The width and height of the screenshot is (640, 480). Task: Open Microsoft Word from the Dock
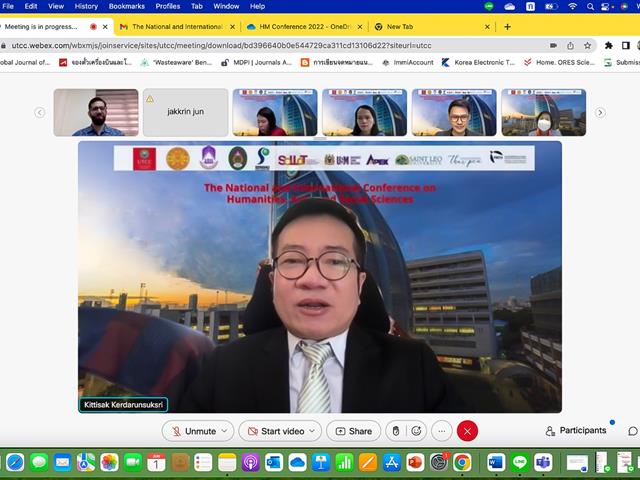[x=496, y=462]
